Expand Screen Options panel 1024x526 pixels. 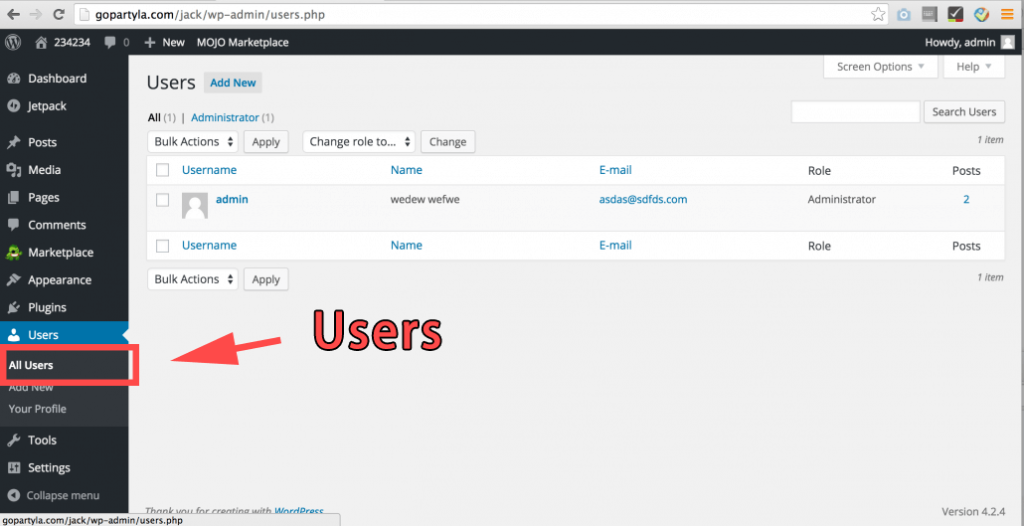pyautogui.click(x=880, y=67)
